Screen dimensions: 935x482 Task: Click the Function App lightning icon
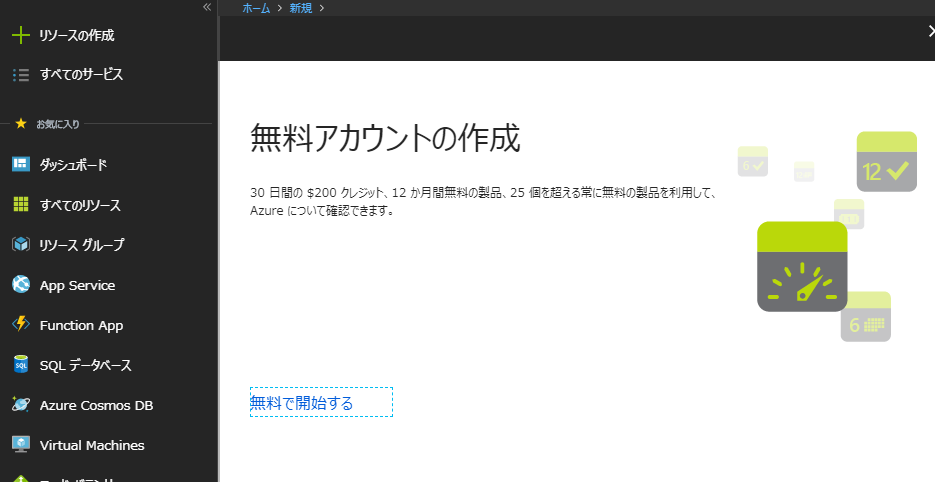point(20,325)
